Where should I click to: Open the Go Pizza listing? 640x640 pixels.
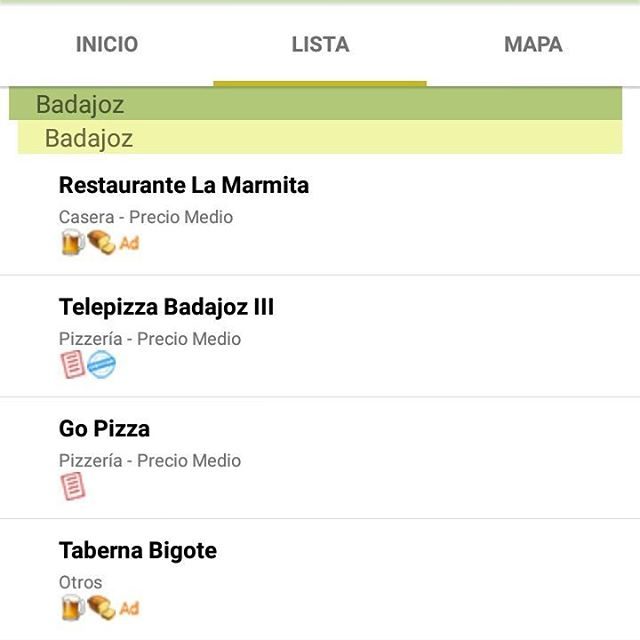click(104, 429)
